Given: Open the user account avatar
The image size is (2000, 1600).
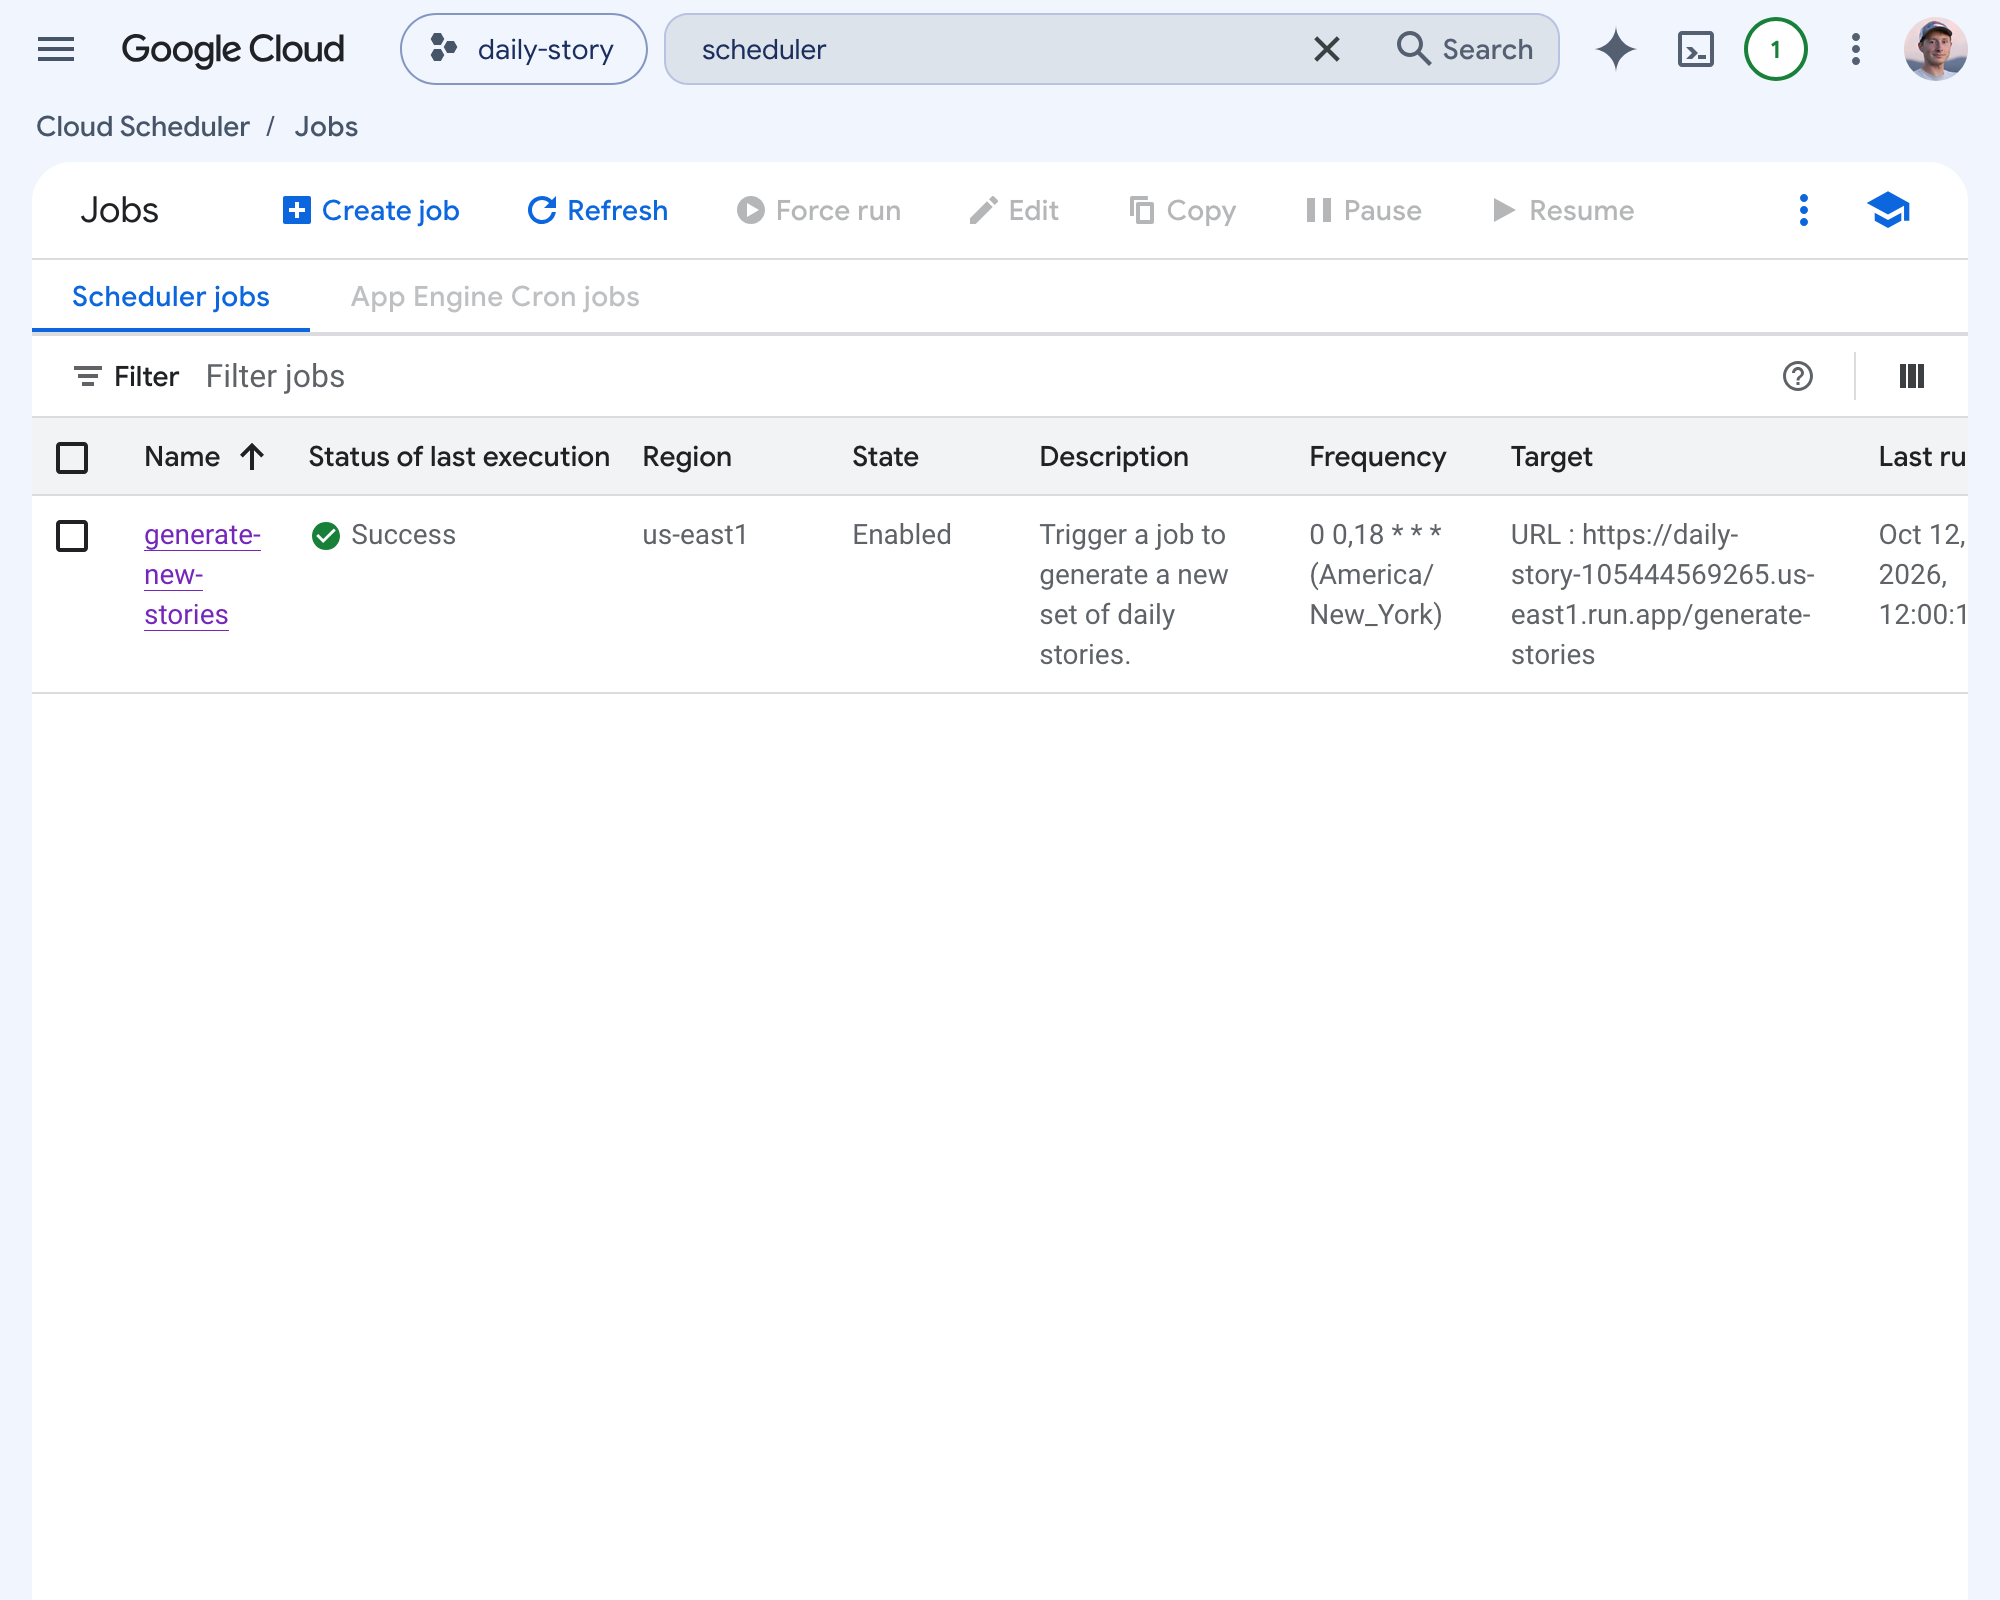Looking at the screenshot, I should [x=1936, y=49].
